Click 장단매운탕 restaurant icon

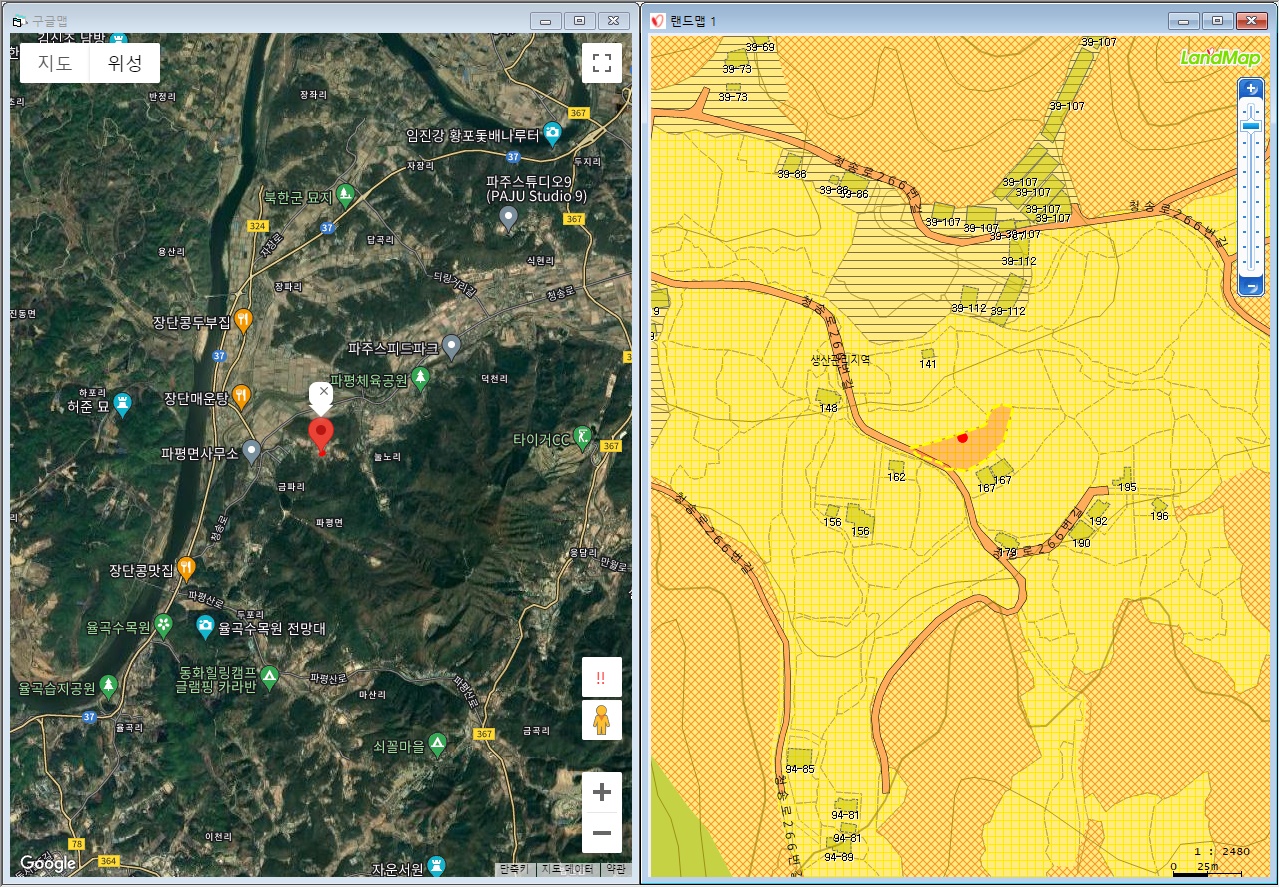[241, 395]
